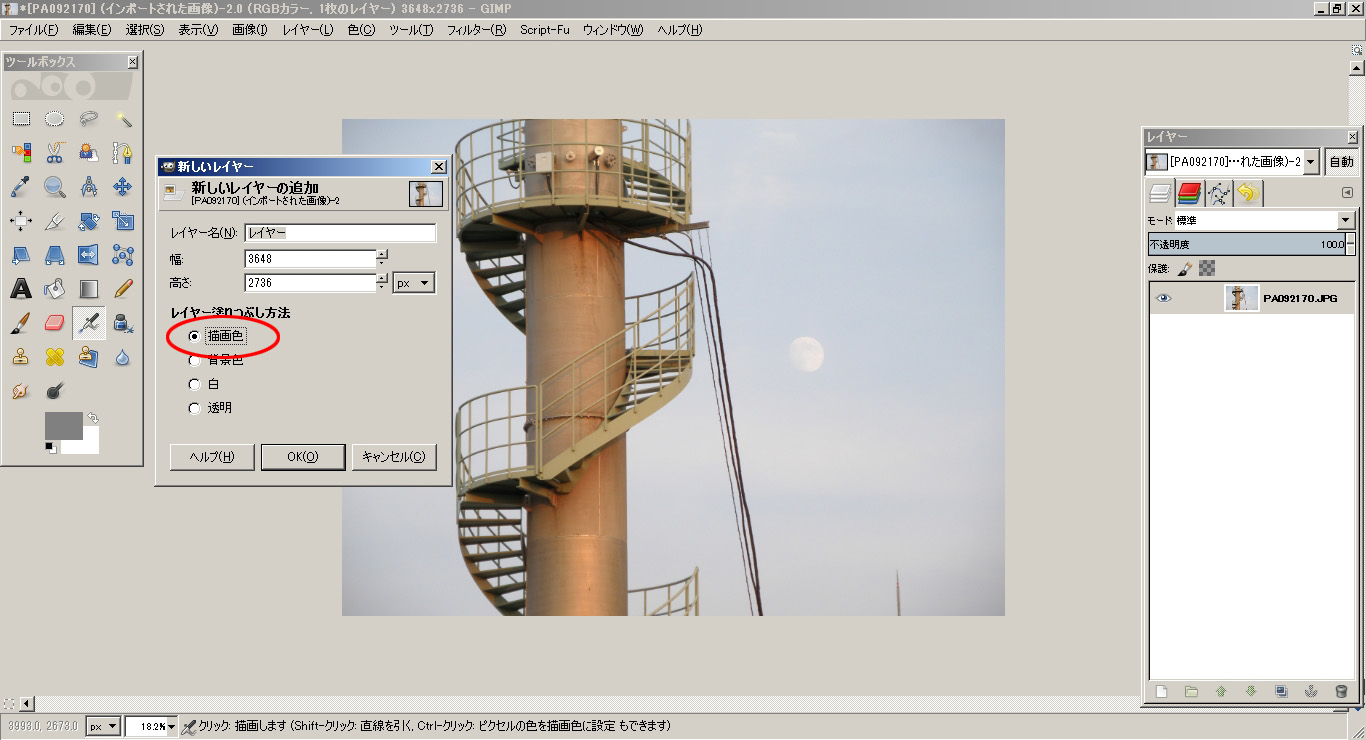Toggle lock alpha channel in Layers panel
This screenshot has width=1366, height=740.
tap(1207, 268)
